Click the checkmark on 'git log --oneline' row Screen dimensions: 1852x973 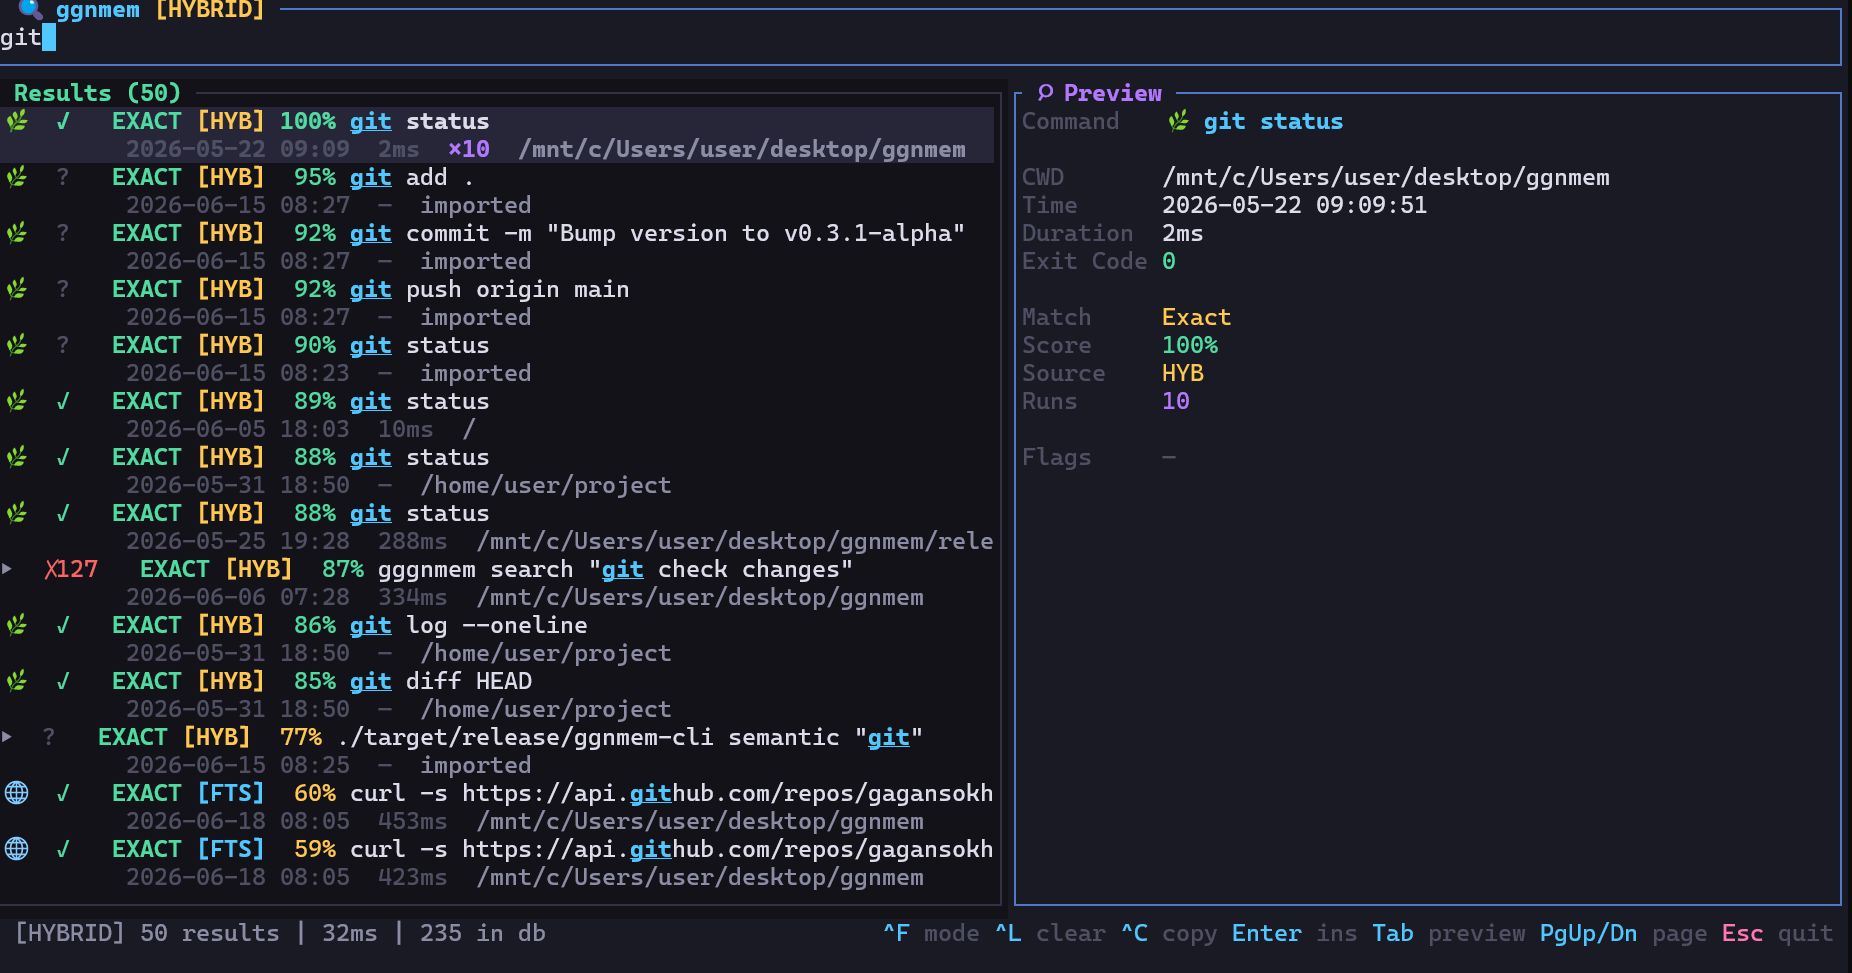click(x=63, y=625)
